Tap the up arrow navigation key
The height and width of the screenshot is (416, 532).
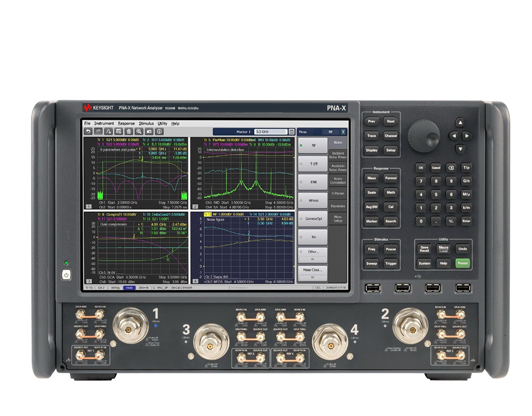(x=460, y=122)
